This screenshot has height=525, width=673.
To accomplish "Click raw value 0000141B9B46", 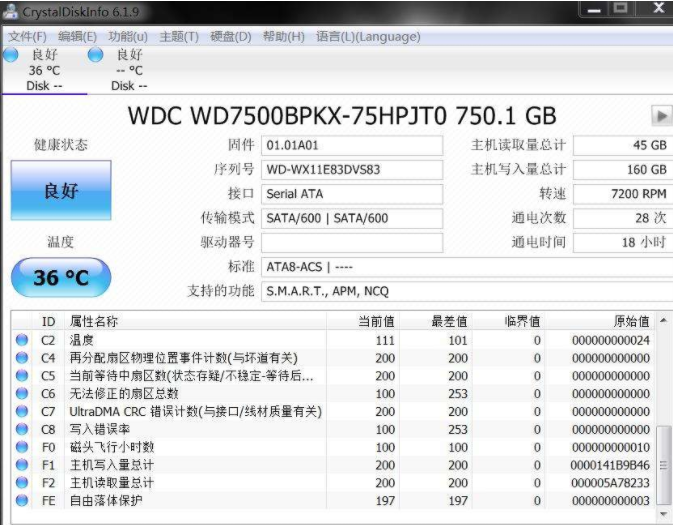I will click(x=610, y=465).
